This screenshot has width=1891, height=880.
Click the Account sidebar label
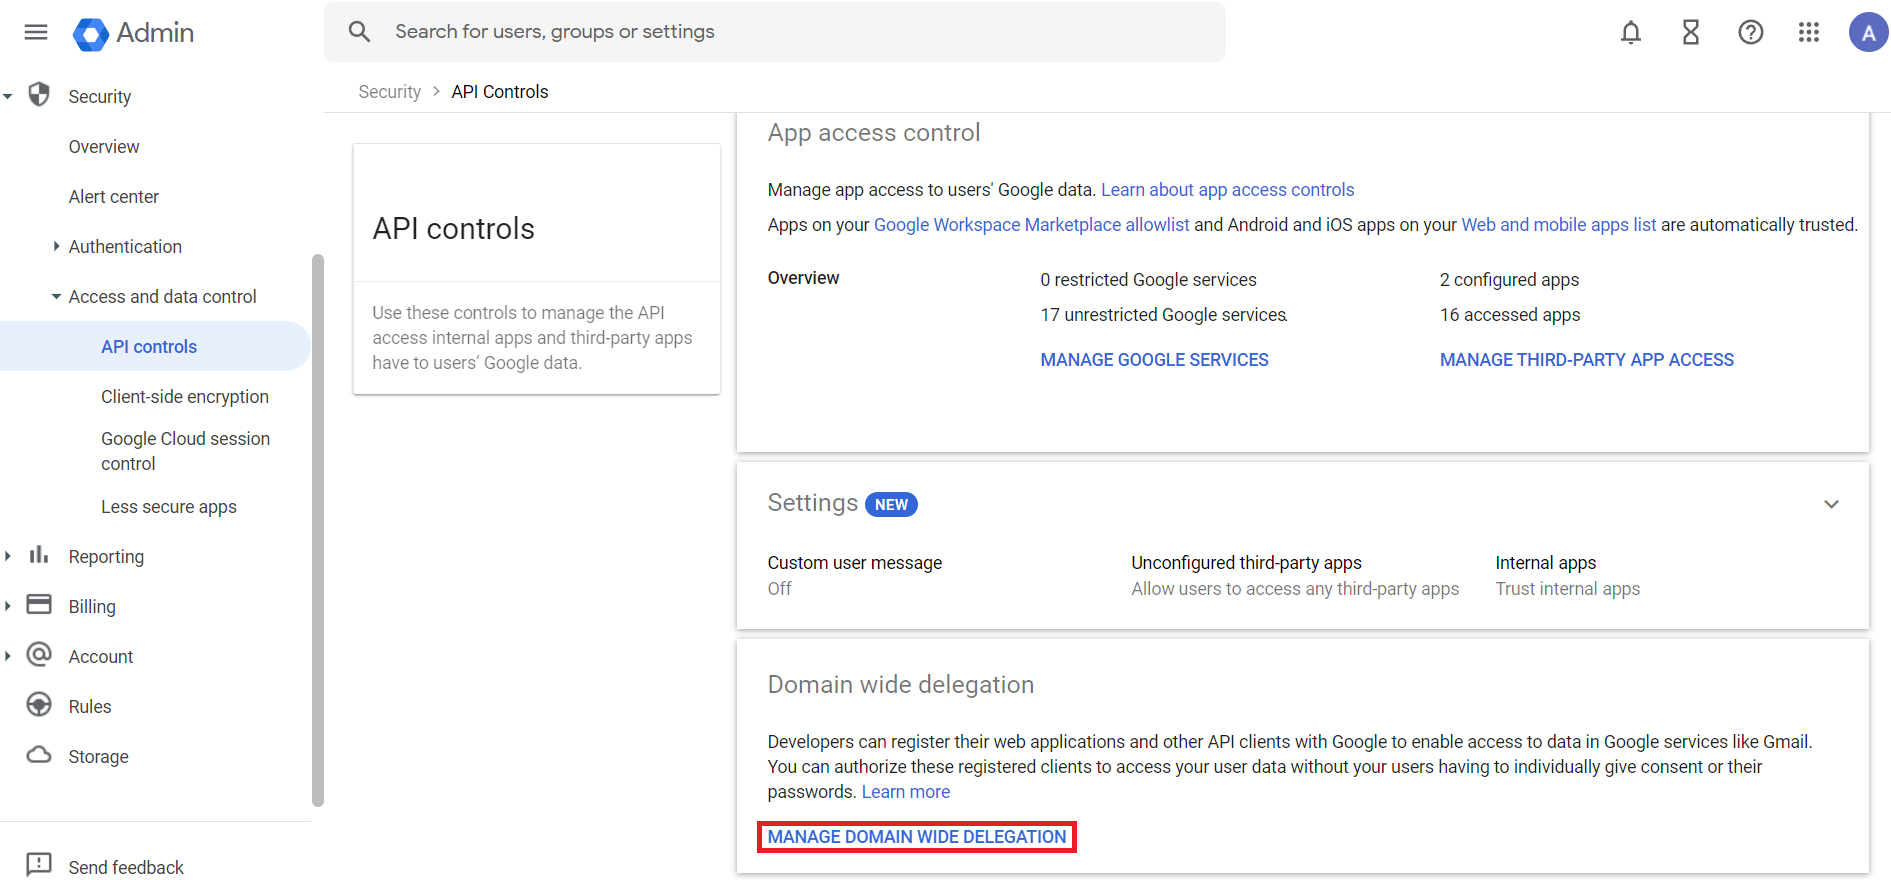[100, 657]
